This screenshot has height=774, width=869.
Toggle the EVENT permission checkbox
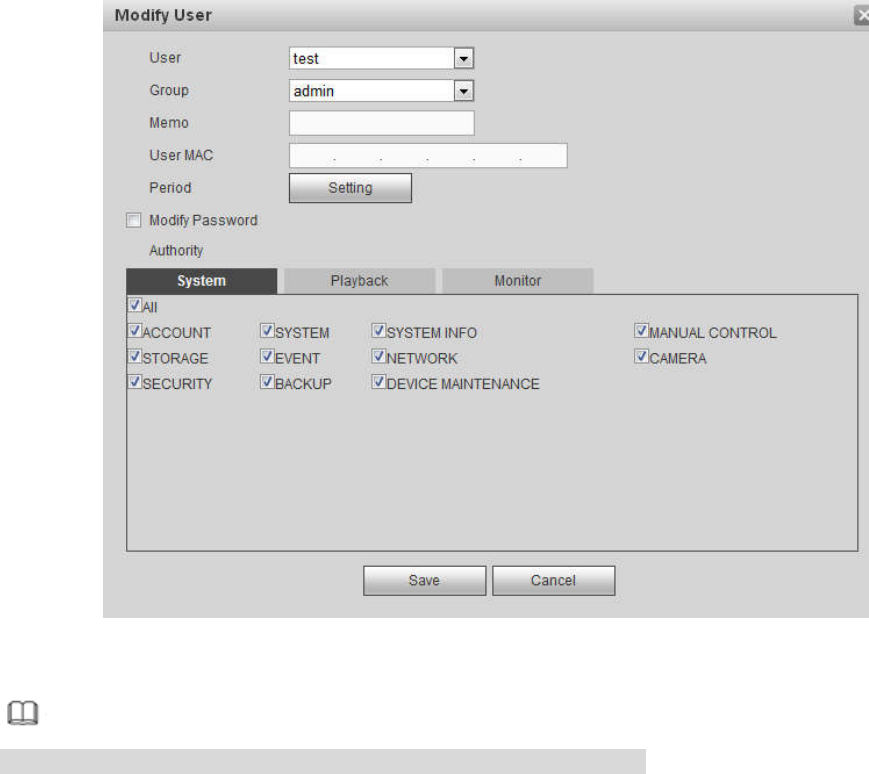click(267, 356)
